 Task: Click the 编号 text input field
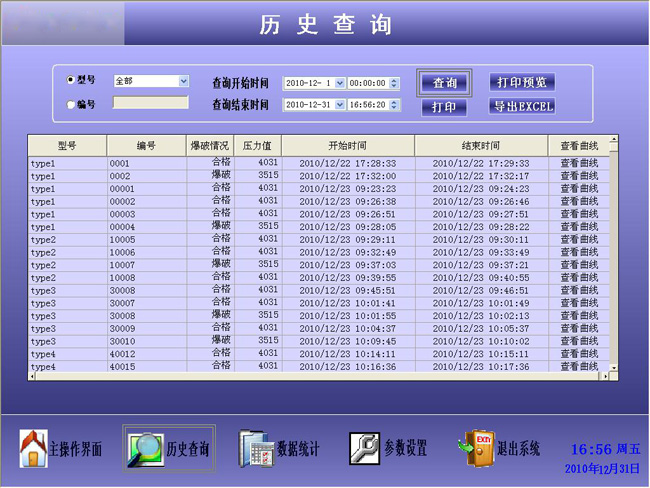coord(150,103)
